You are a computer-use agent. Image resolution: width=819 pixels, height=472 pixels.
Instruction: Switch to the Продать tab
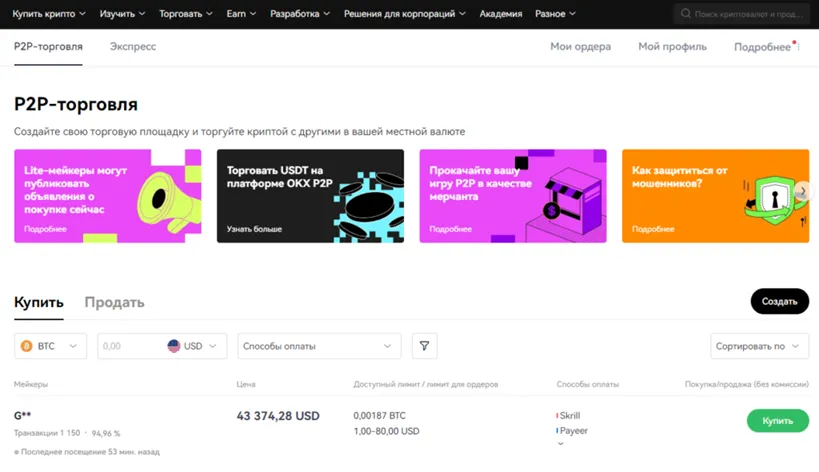[x=114, y=302]
